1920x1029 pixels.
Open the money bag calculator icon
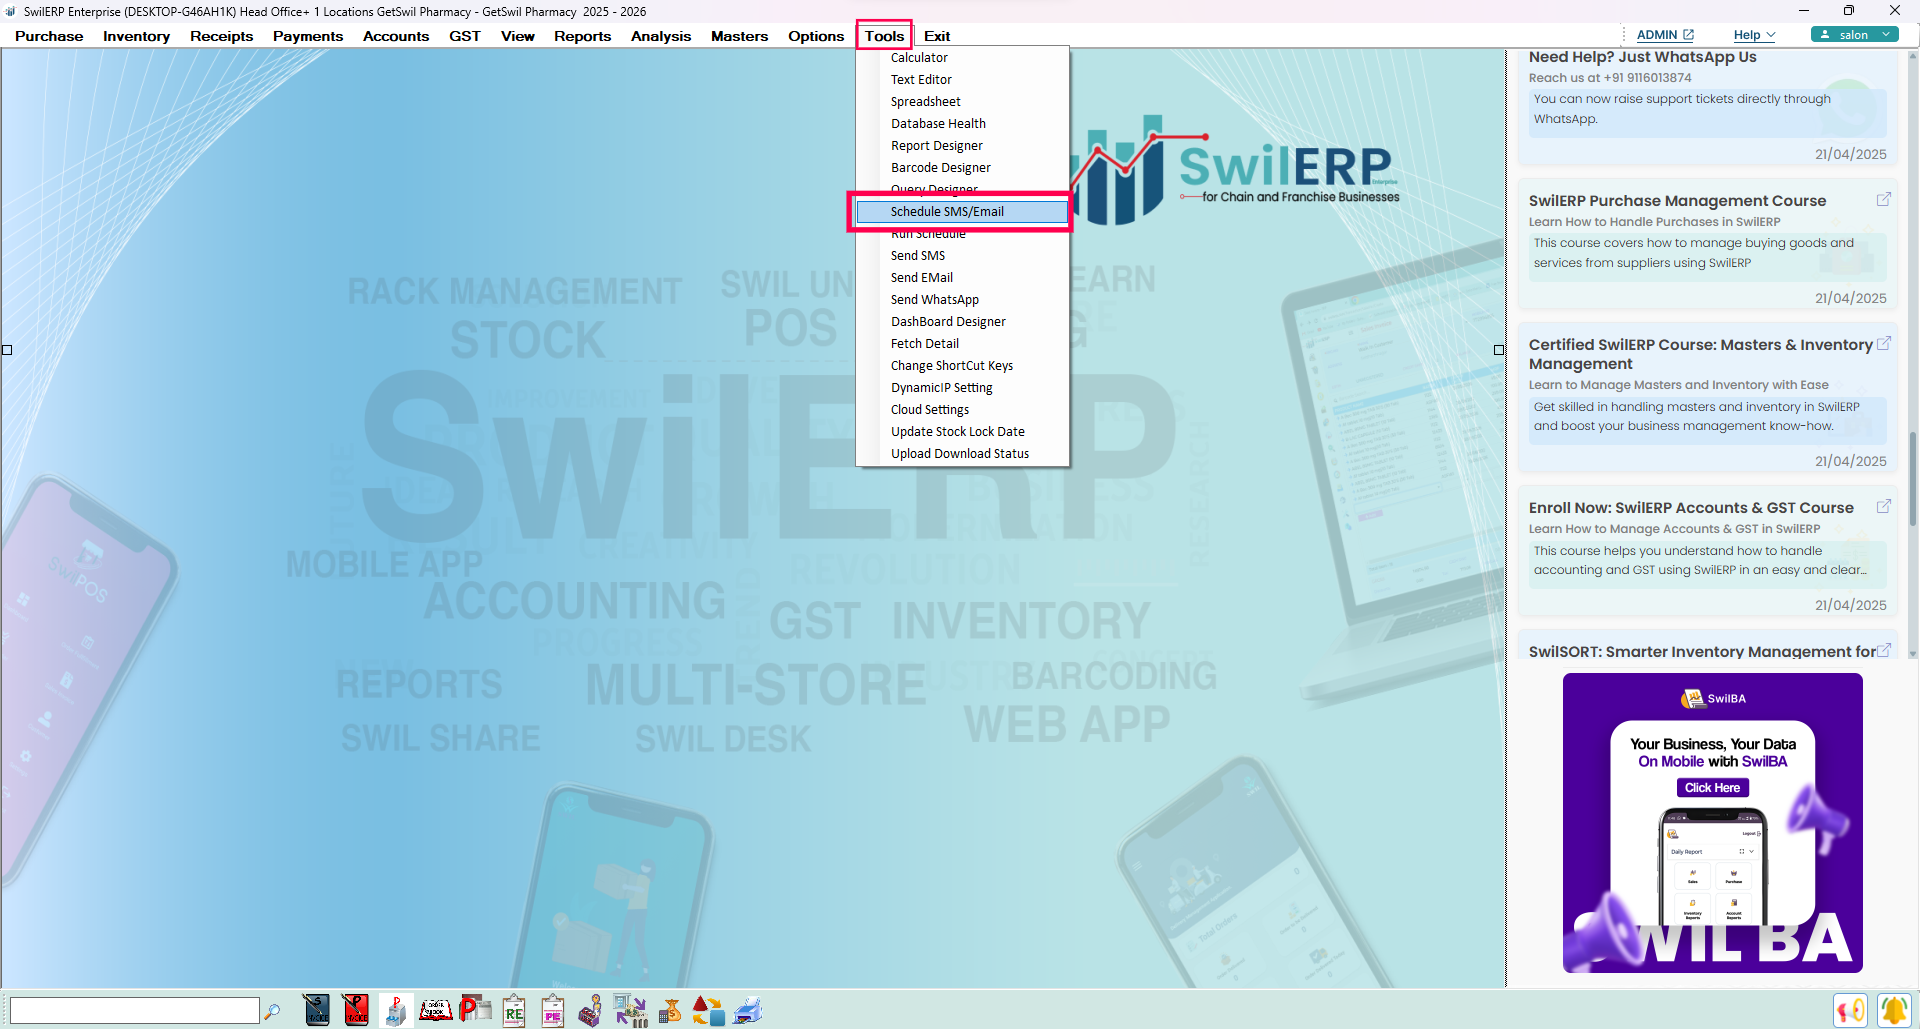pos(670,1010)
